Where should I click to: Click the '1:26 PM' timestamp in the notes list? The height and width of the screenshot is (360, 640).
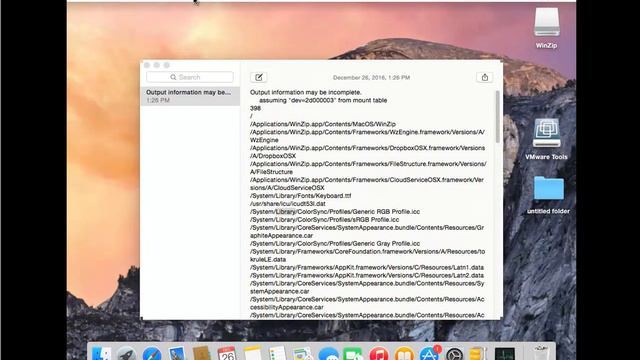coord(158,100)
